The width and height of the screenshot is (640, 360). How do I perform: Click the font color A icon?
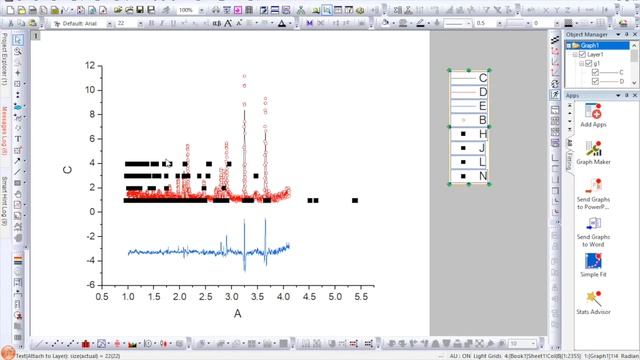[x=282, y=23]
